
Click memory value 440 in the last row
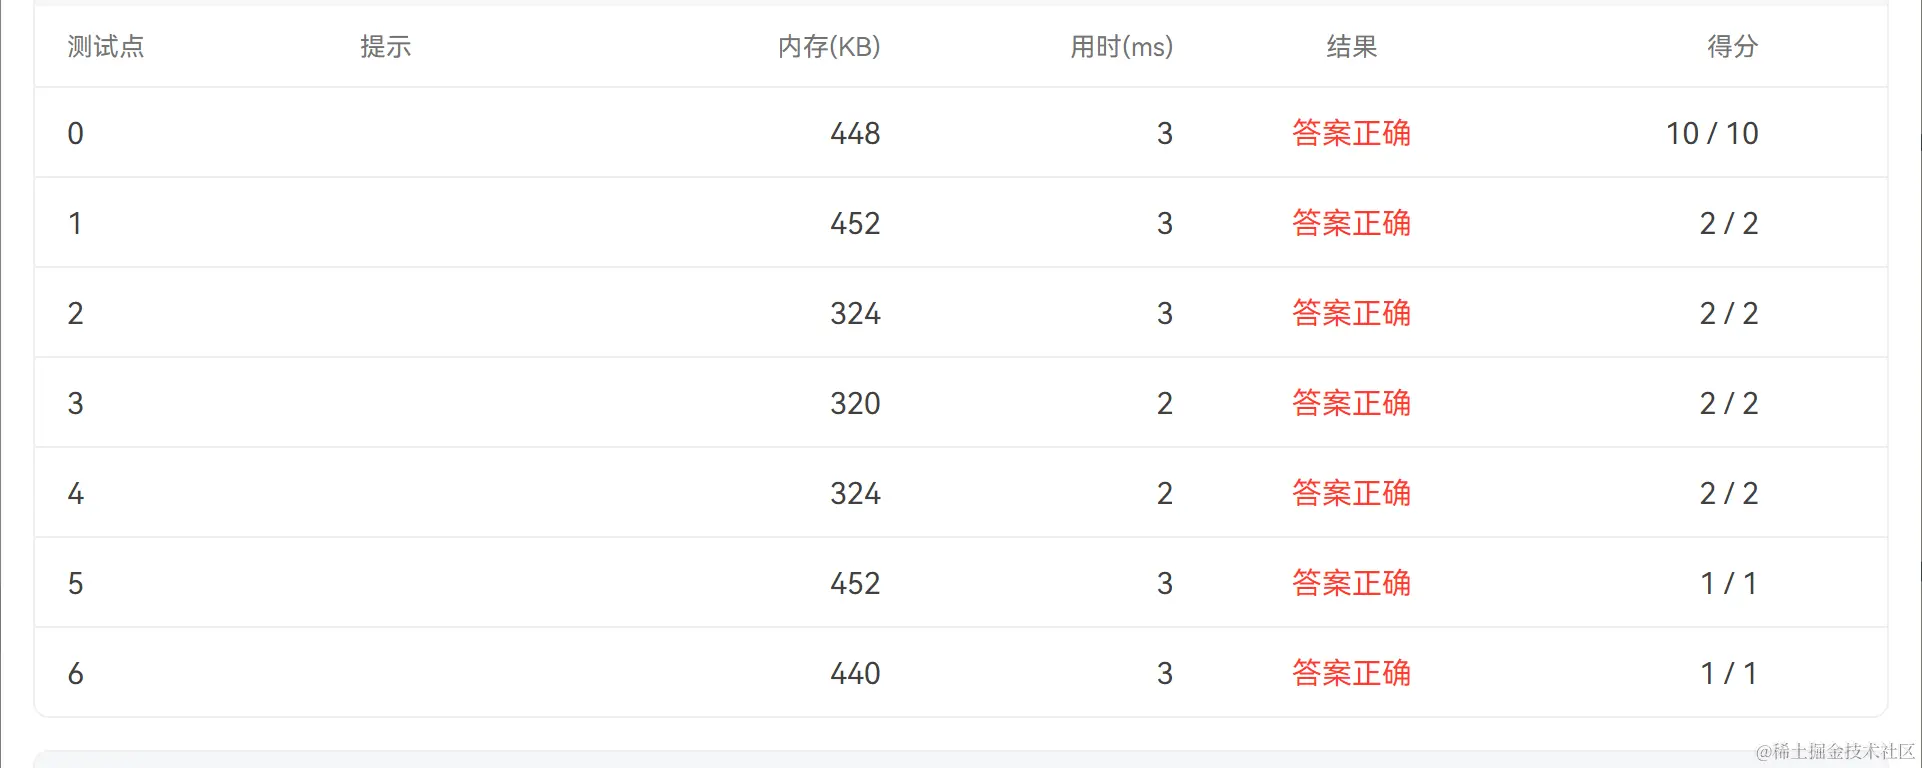[855, 673]
